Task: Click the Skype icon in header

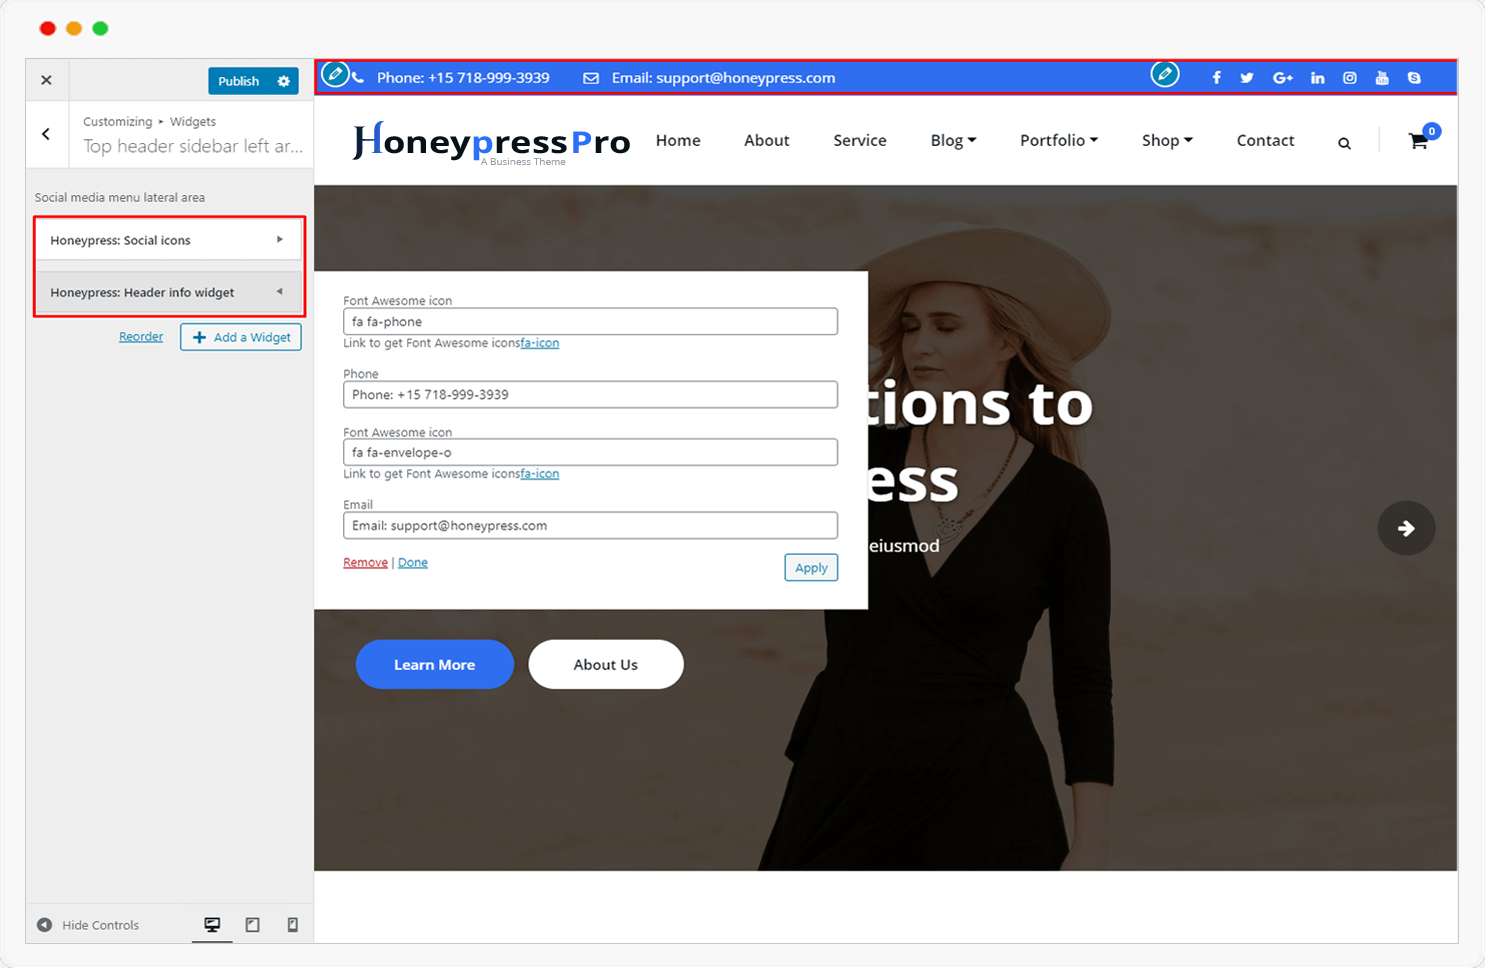Action: coord(1414,78)
